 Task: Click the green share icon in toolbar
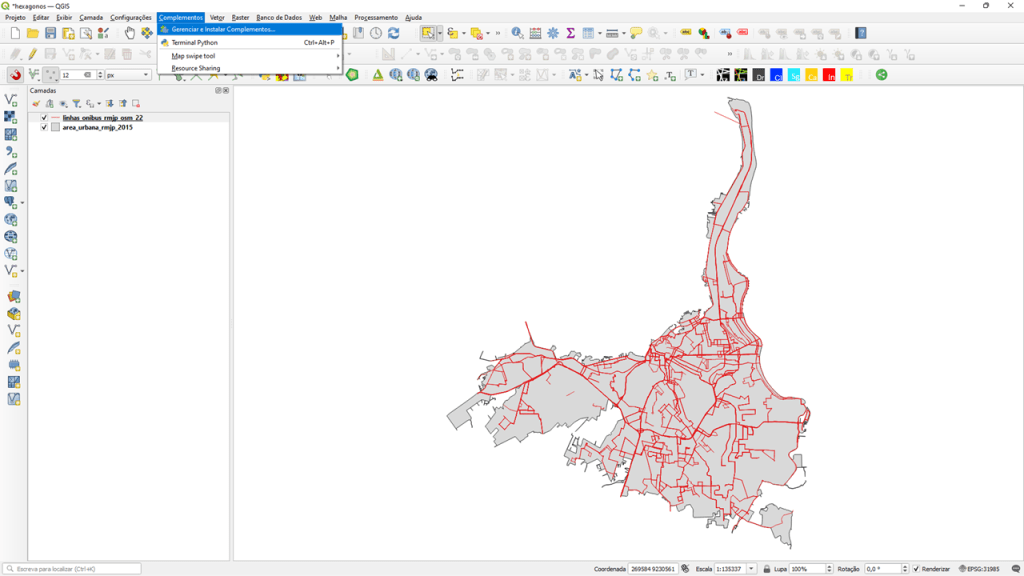pyautogui.click(x=881, y=75)
